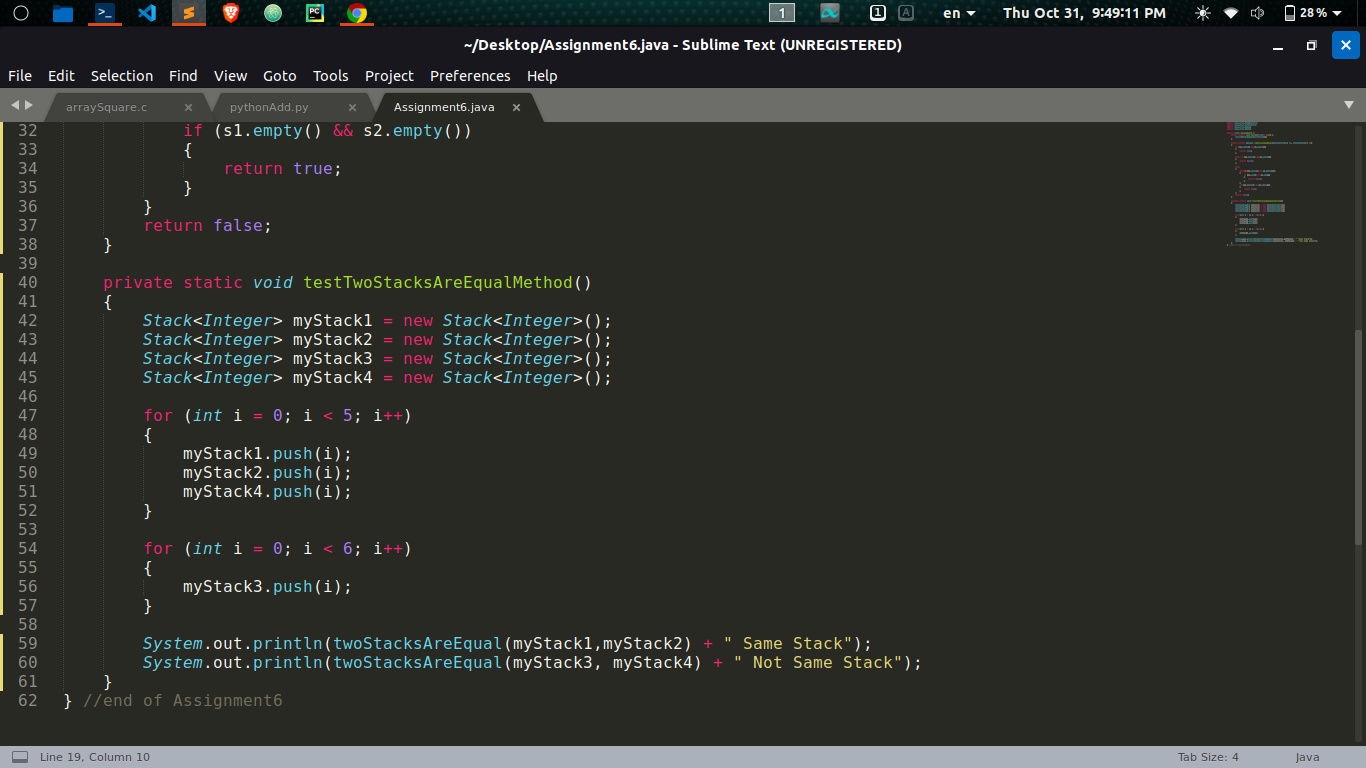The height and width of the screenshot is (768, 1366).
Task: Open the tab list dropdown arrow
Action: click(x=1348, y=105)
